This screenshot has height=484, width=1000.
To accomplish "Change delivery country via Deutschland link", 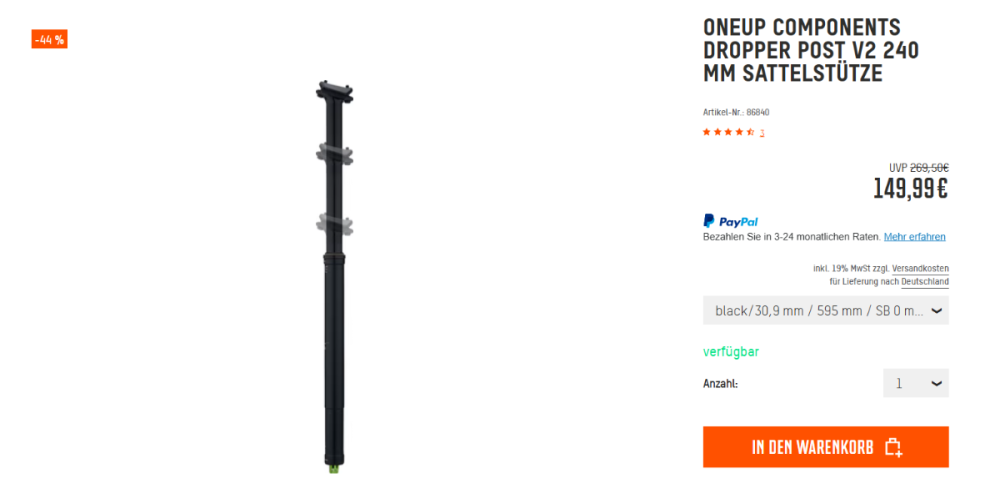I will (x=924, y=282).
